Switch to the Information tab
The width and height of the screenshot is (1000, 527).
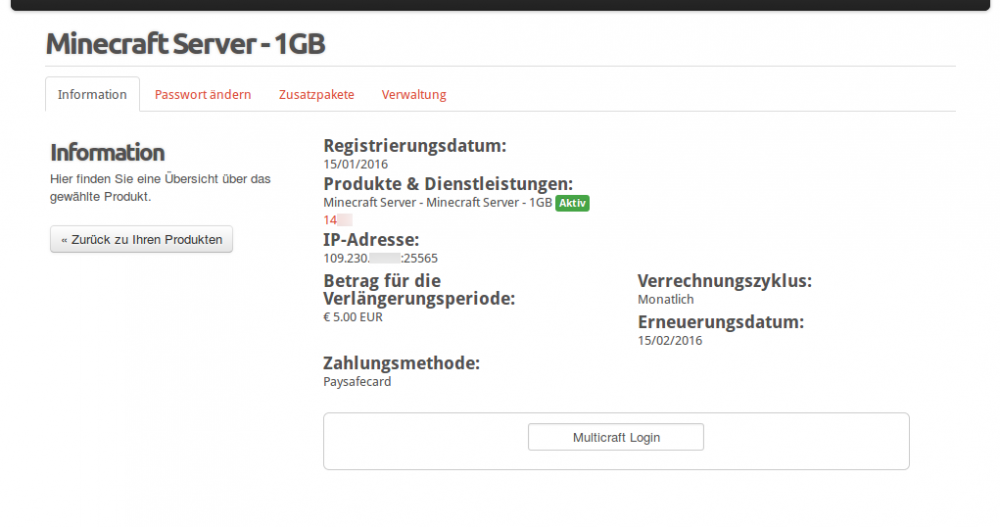point(92,95)
